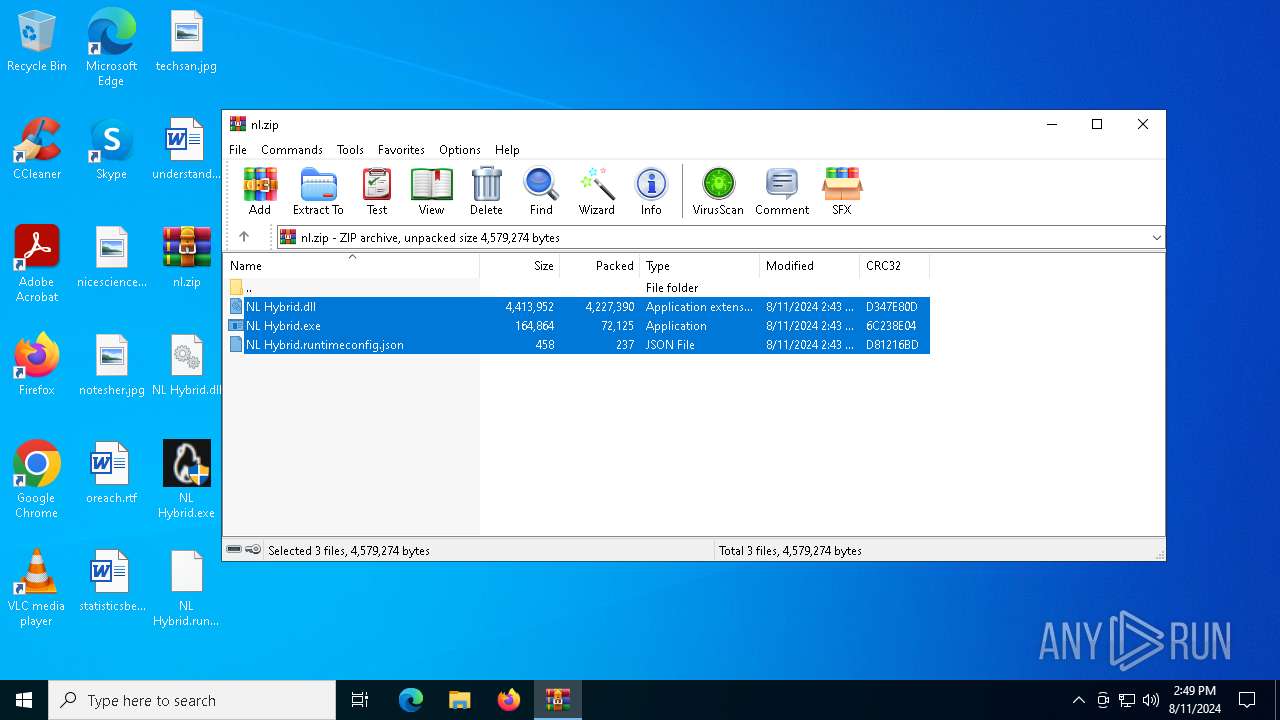1280x720 pixels.
Task: Select NL Hybrid.exe desktop file
Action: click(186, 480)
